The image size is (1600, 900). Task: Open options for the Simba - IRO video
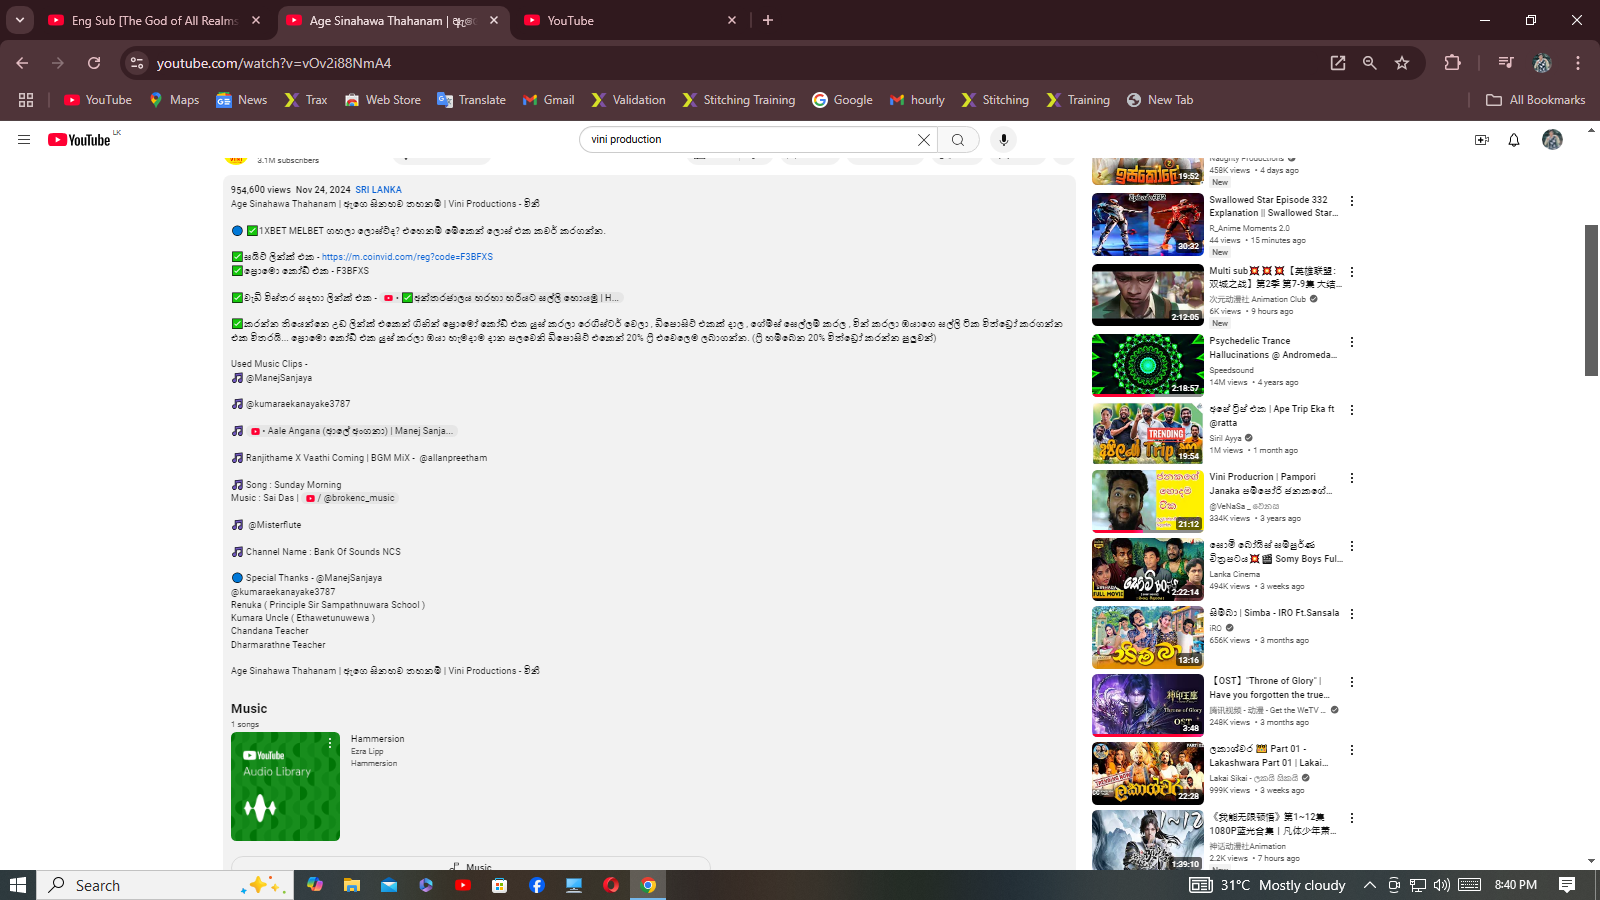click(x=1352, y=614)
